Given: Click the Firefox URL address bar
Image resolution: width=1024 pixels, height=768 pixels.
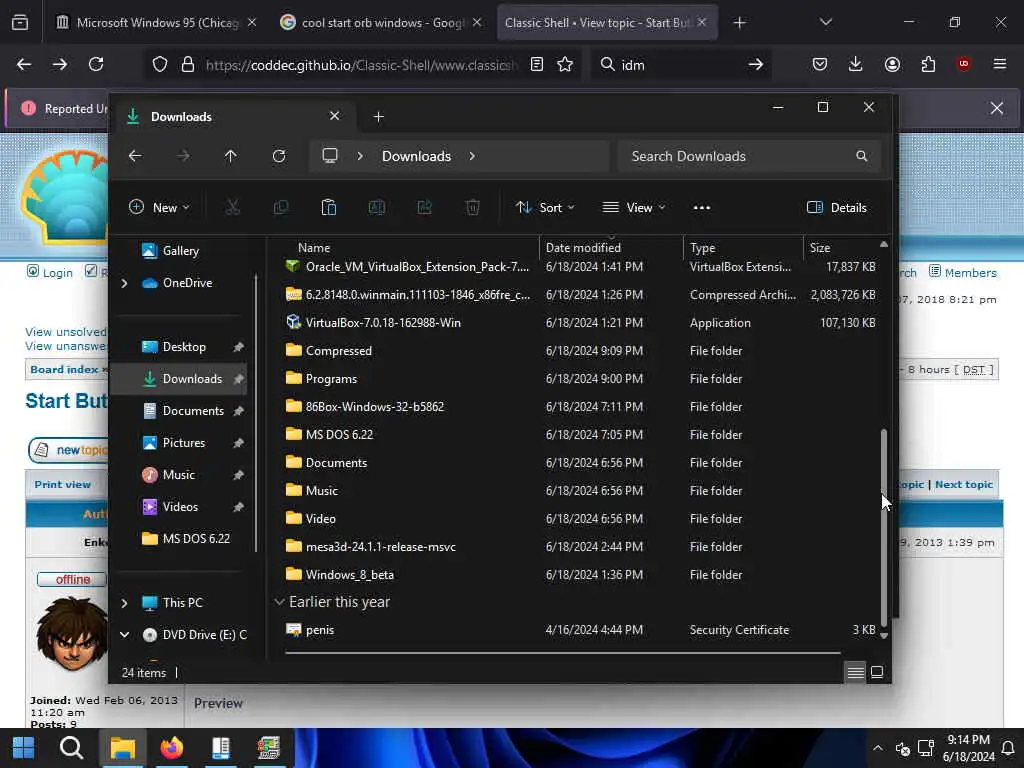Looking at the screenshot, I should click(361, 65).
